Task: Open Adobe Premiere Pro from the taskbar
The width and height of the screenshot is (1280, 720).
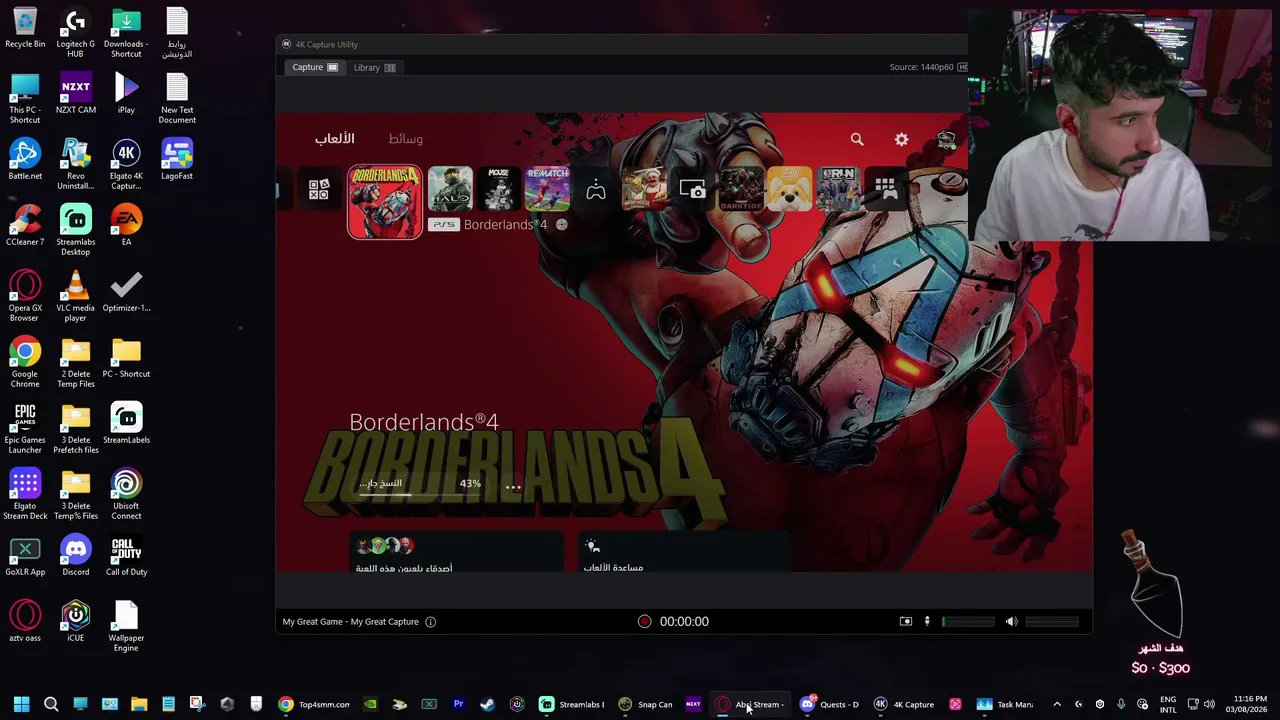Action: (458, 705)
